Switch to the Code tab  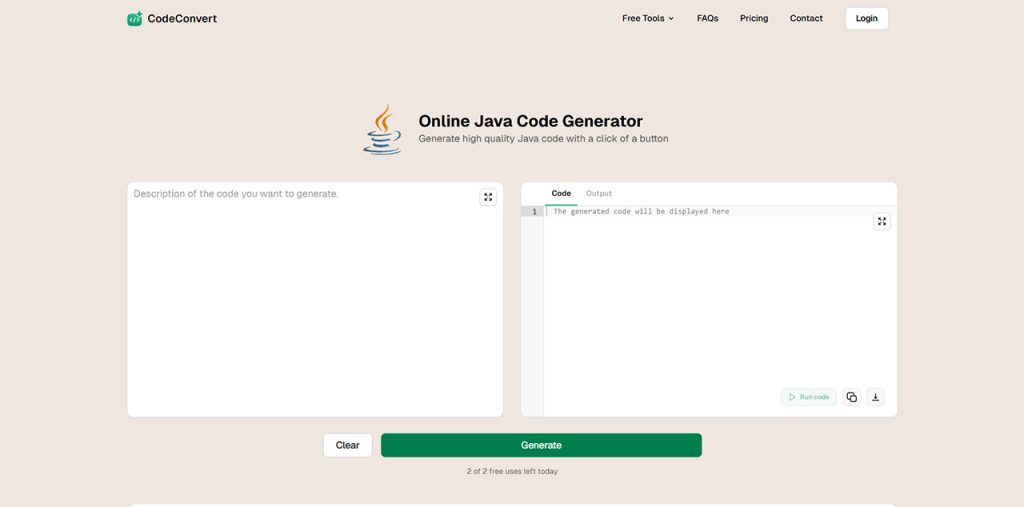(x=561, y=193)
